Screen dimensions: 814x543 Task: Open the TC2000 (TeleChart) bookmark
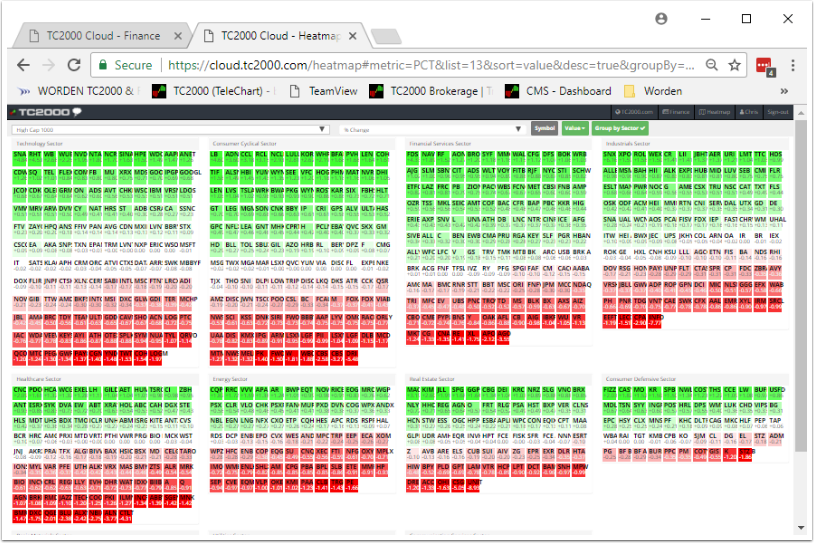pyautogui.click(x=213, y=91)
